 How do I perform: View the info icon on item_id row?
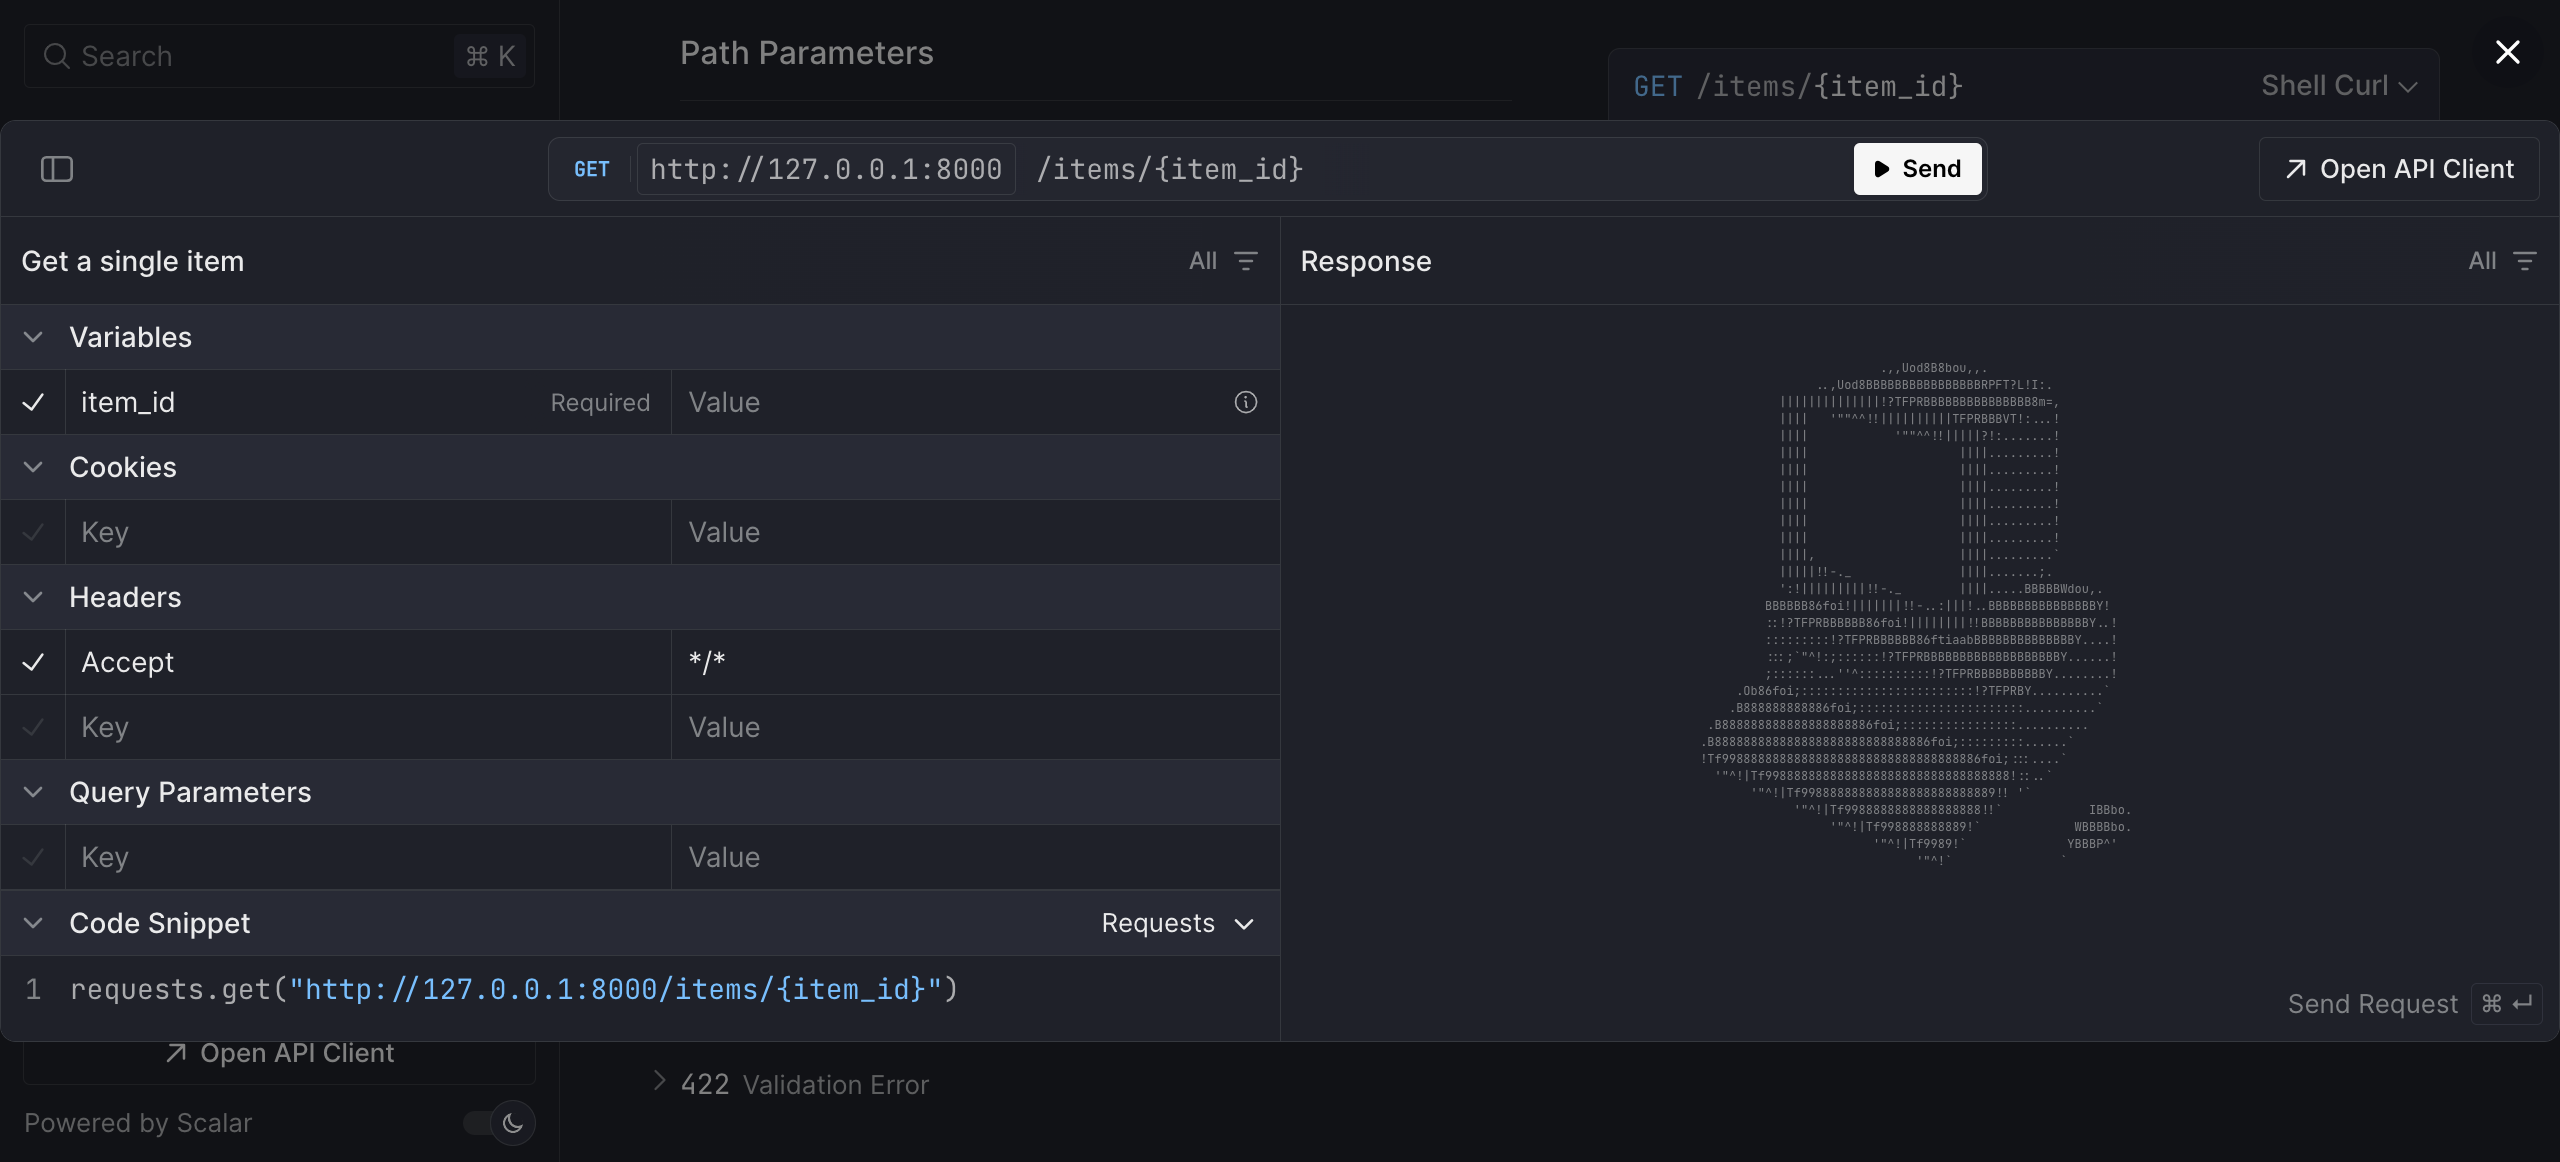coord(1245,402)
